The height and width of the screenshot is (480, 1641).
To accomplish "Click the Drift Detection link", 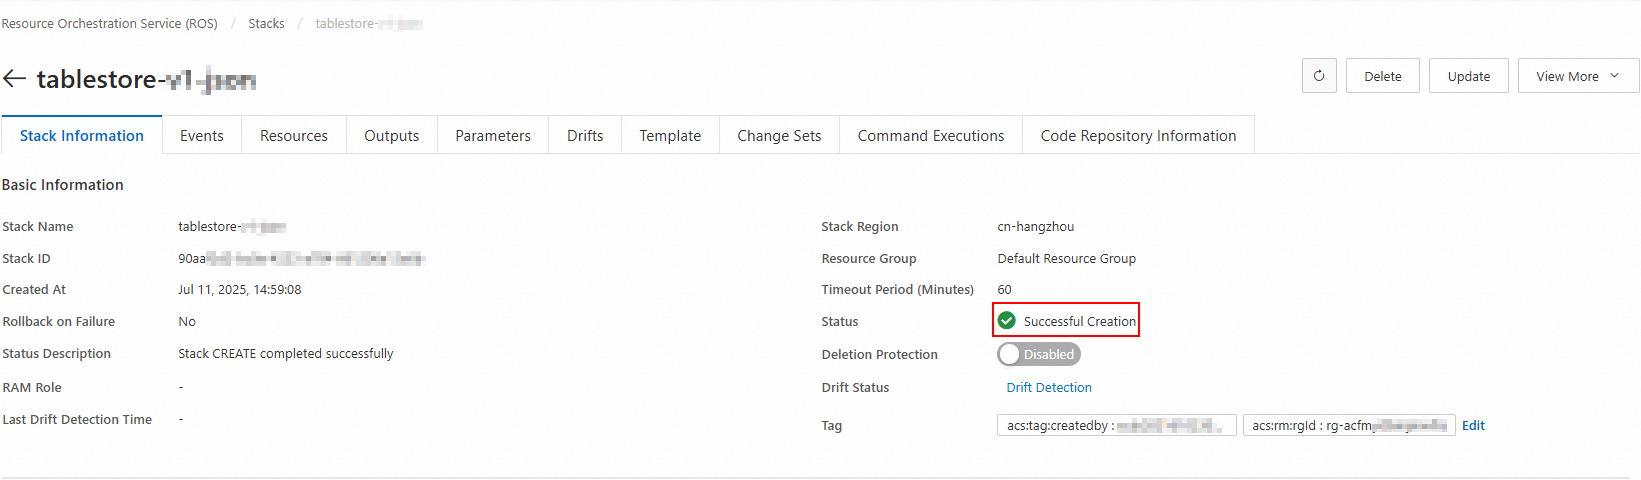I will click(1049, 387).
